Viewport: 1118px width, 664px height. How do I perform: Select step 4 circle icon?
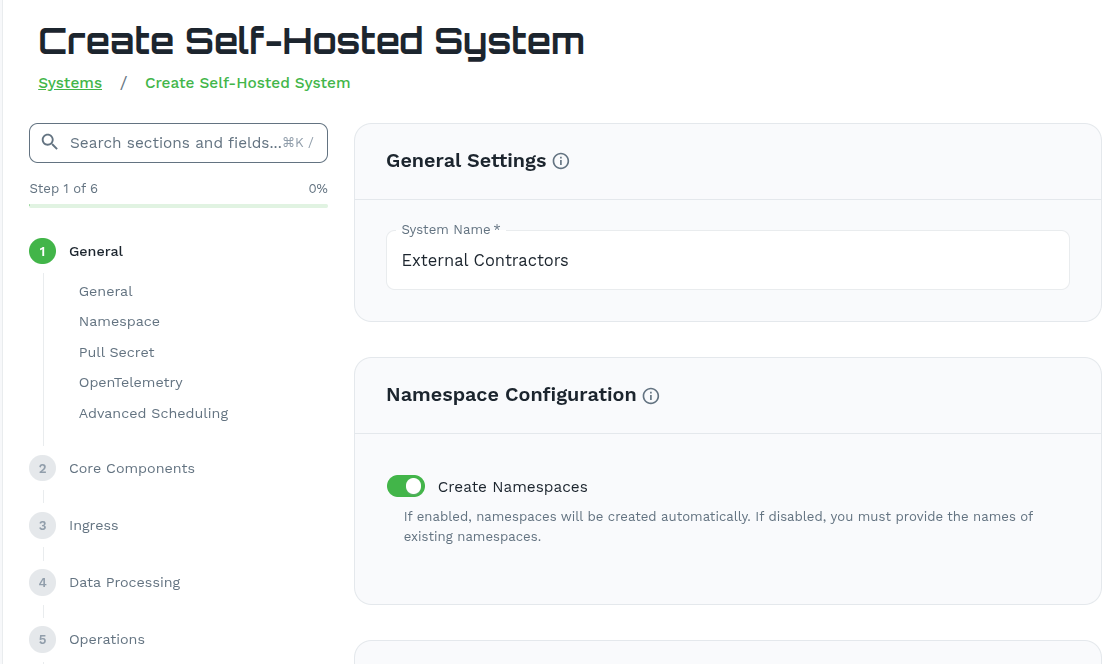[x=43, y=583]
